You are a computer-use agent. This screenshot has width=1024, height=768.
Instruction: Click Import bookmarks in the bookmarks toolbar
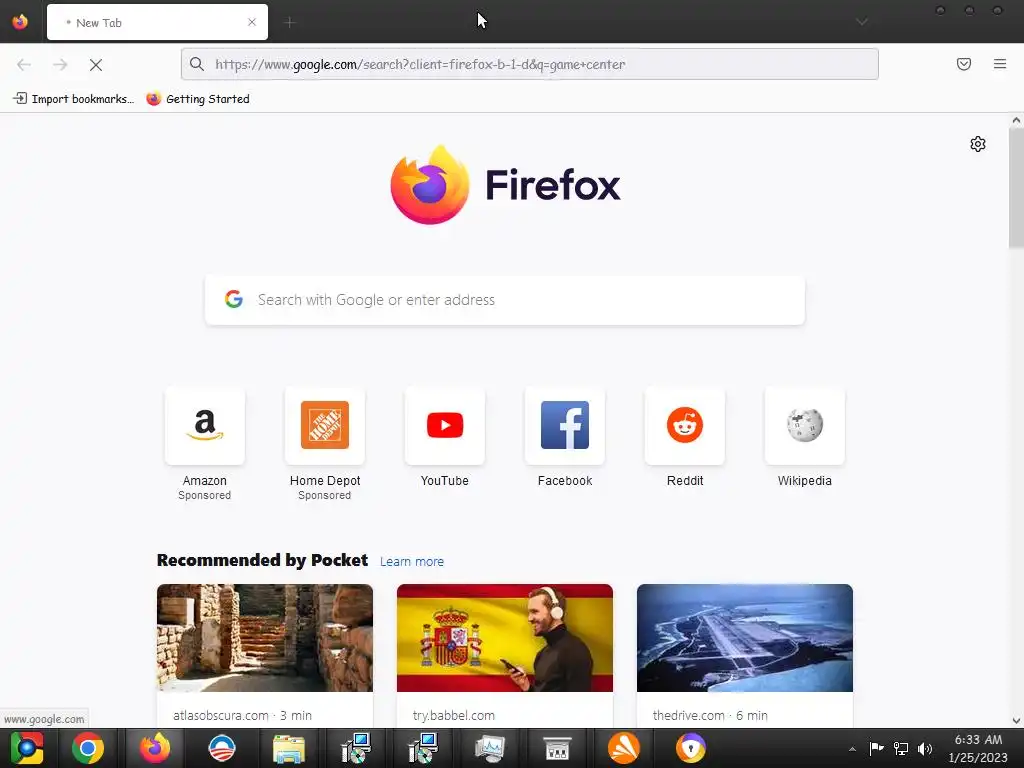coord(74,99)
